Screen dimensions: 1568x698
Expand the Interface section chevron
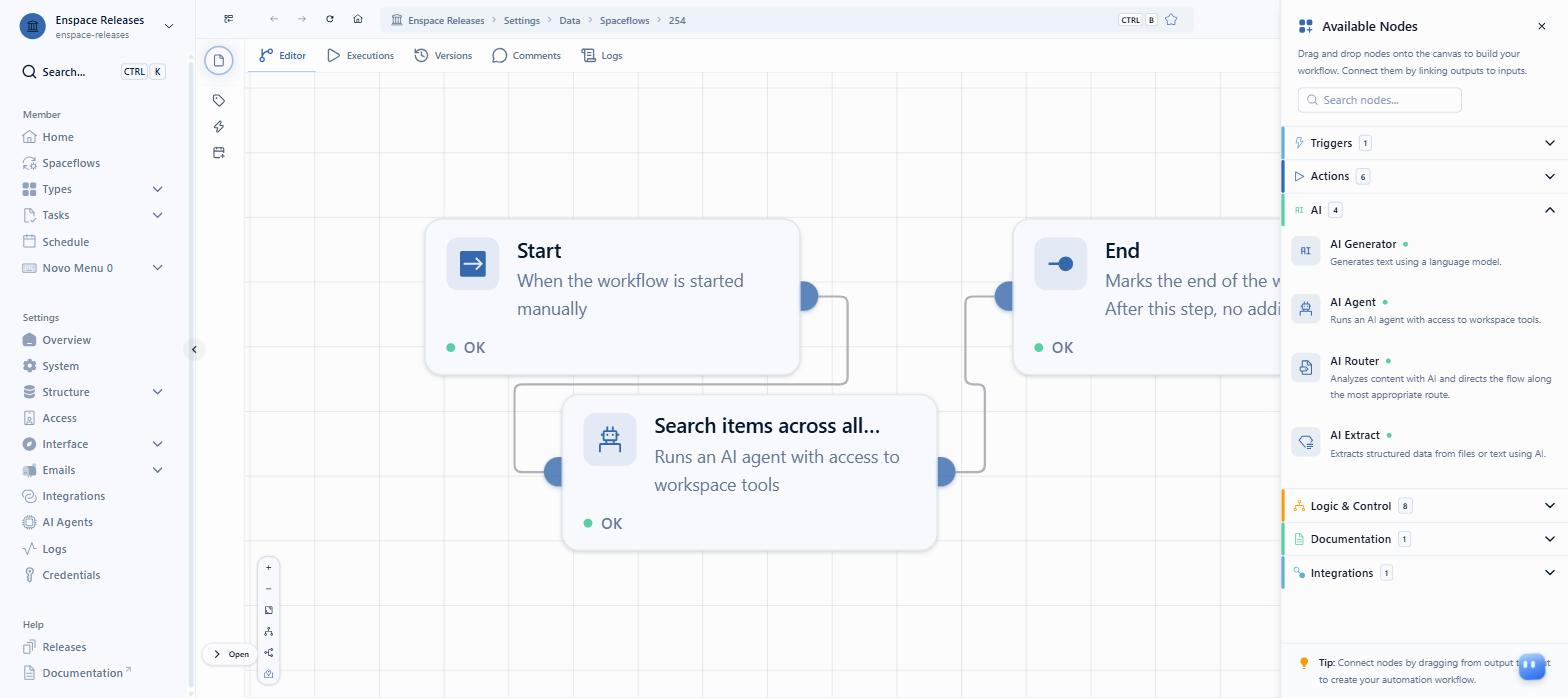[157, 444]
